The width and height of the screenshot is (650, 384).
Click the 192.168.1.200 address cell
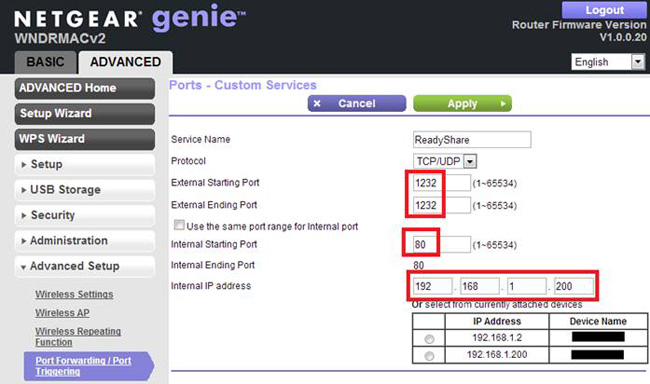point(497,355)
